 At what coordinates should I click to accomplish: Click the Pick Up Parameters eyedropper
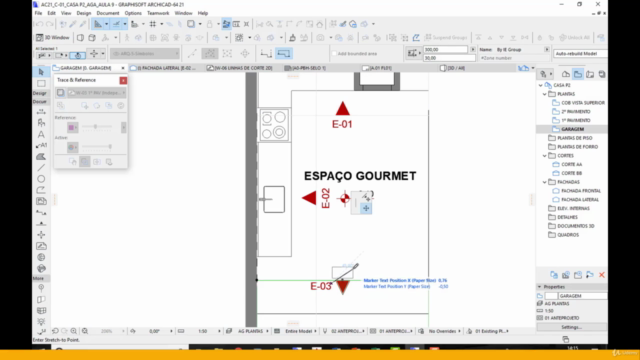click(73, 24)
